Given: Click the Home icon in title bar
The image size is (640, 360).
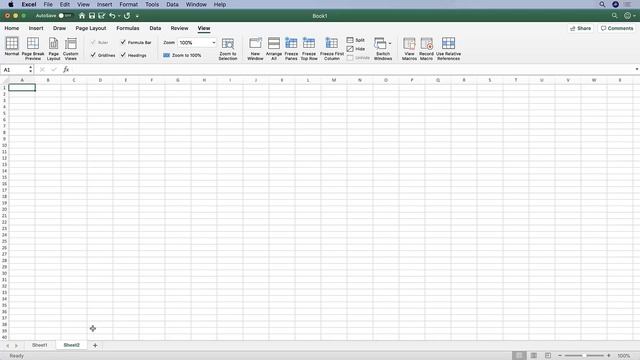Looking at the screenshot, I should (x=82, y=16).
